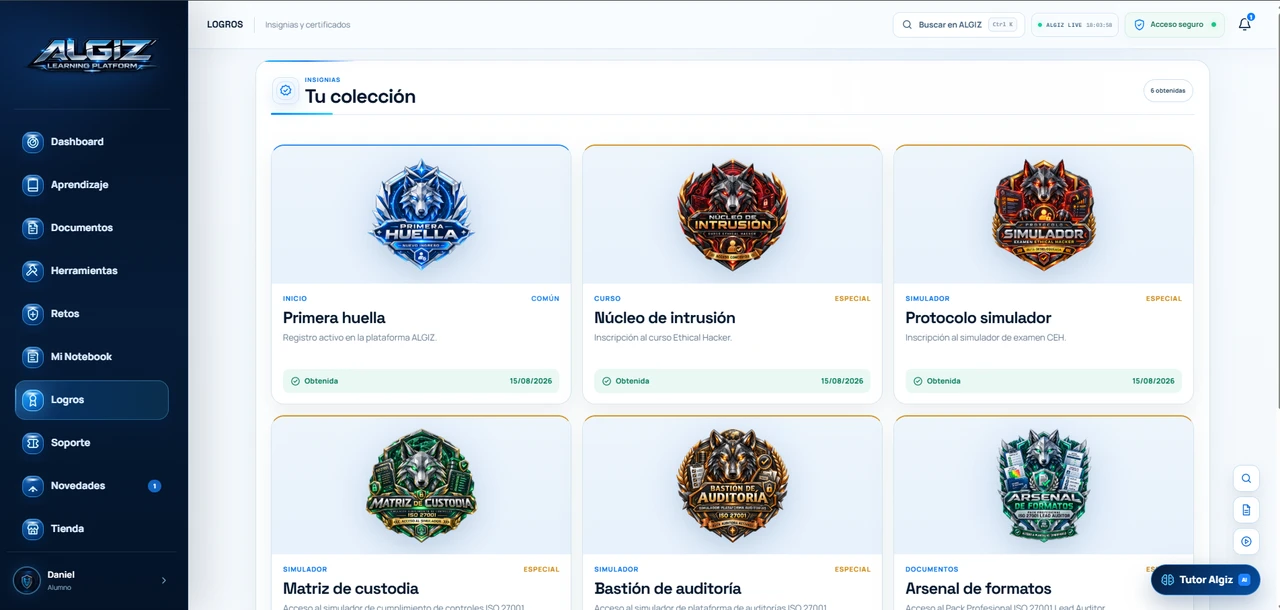
Task: Click the Obtenida check in Primera huella
Action: (295, 381)
